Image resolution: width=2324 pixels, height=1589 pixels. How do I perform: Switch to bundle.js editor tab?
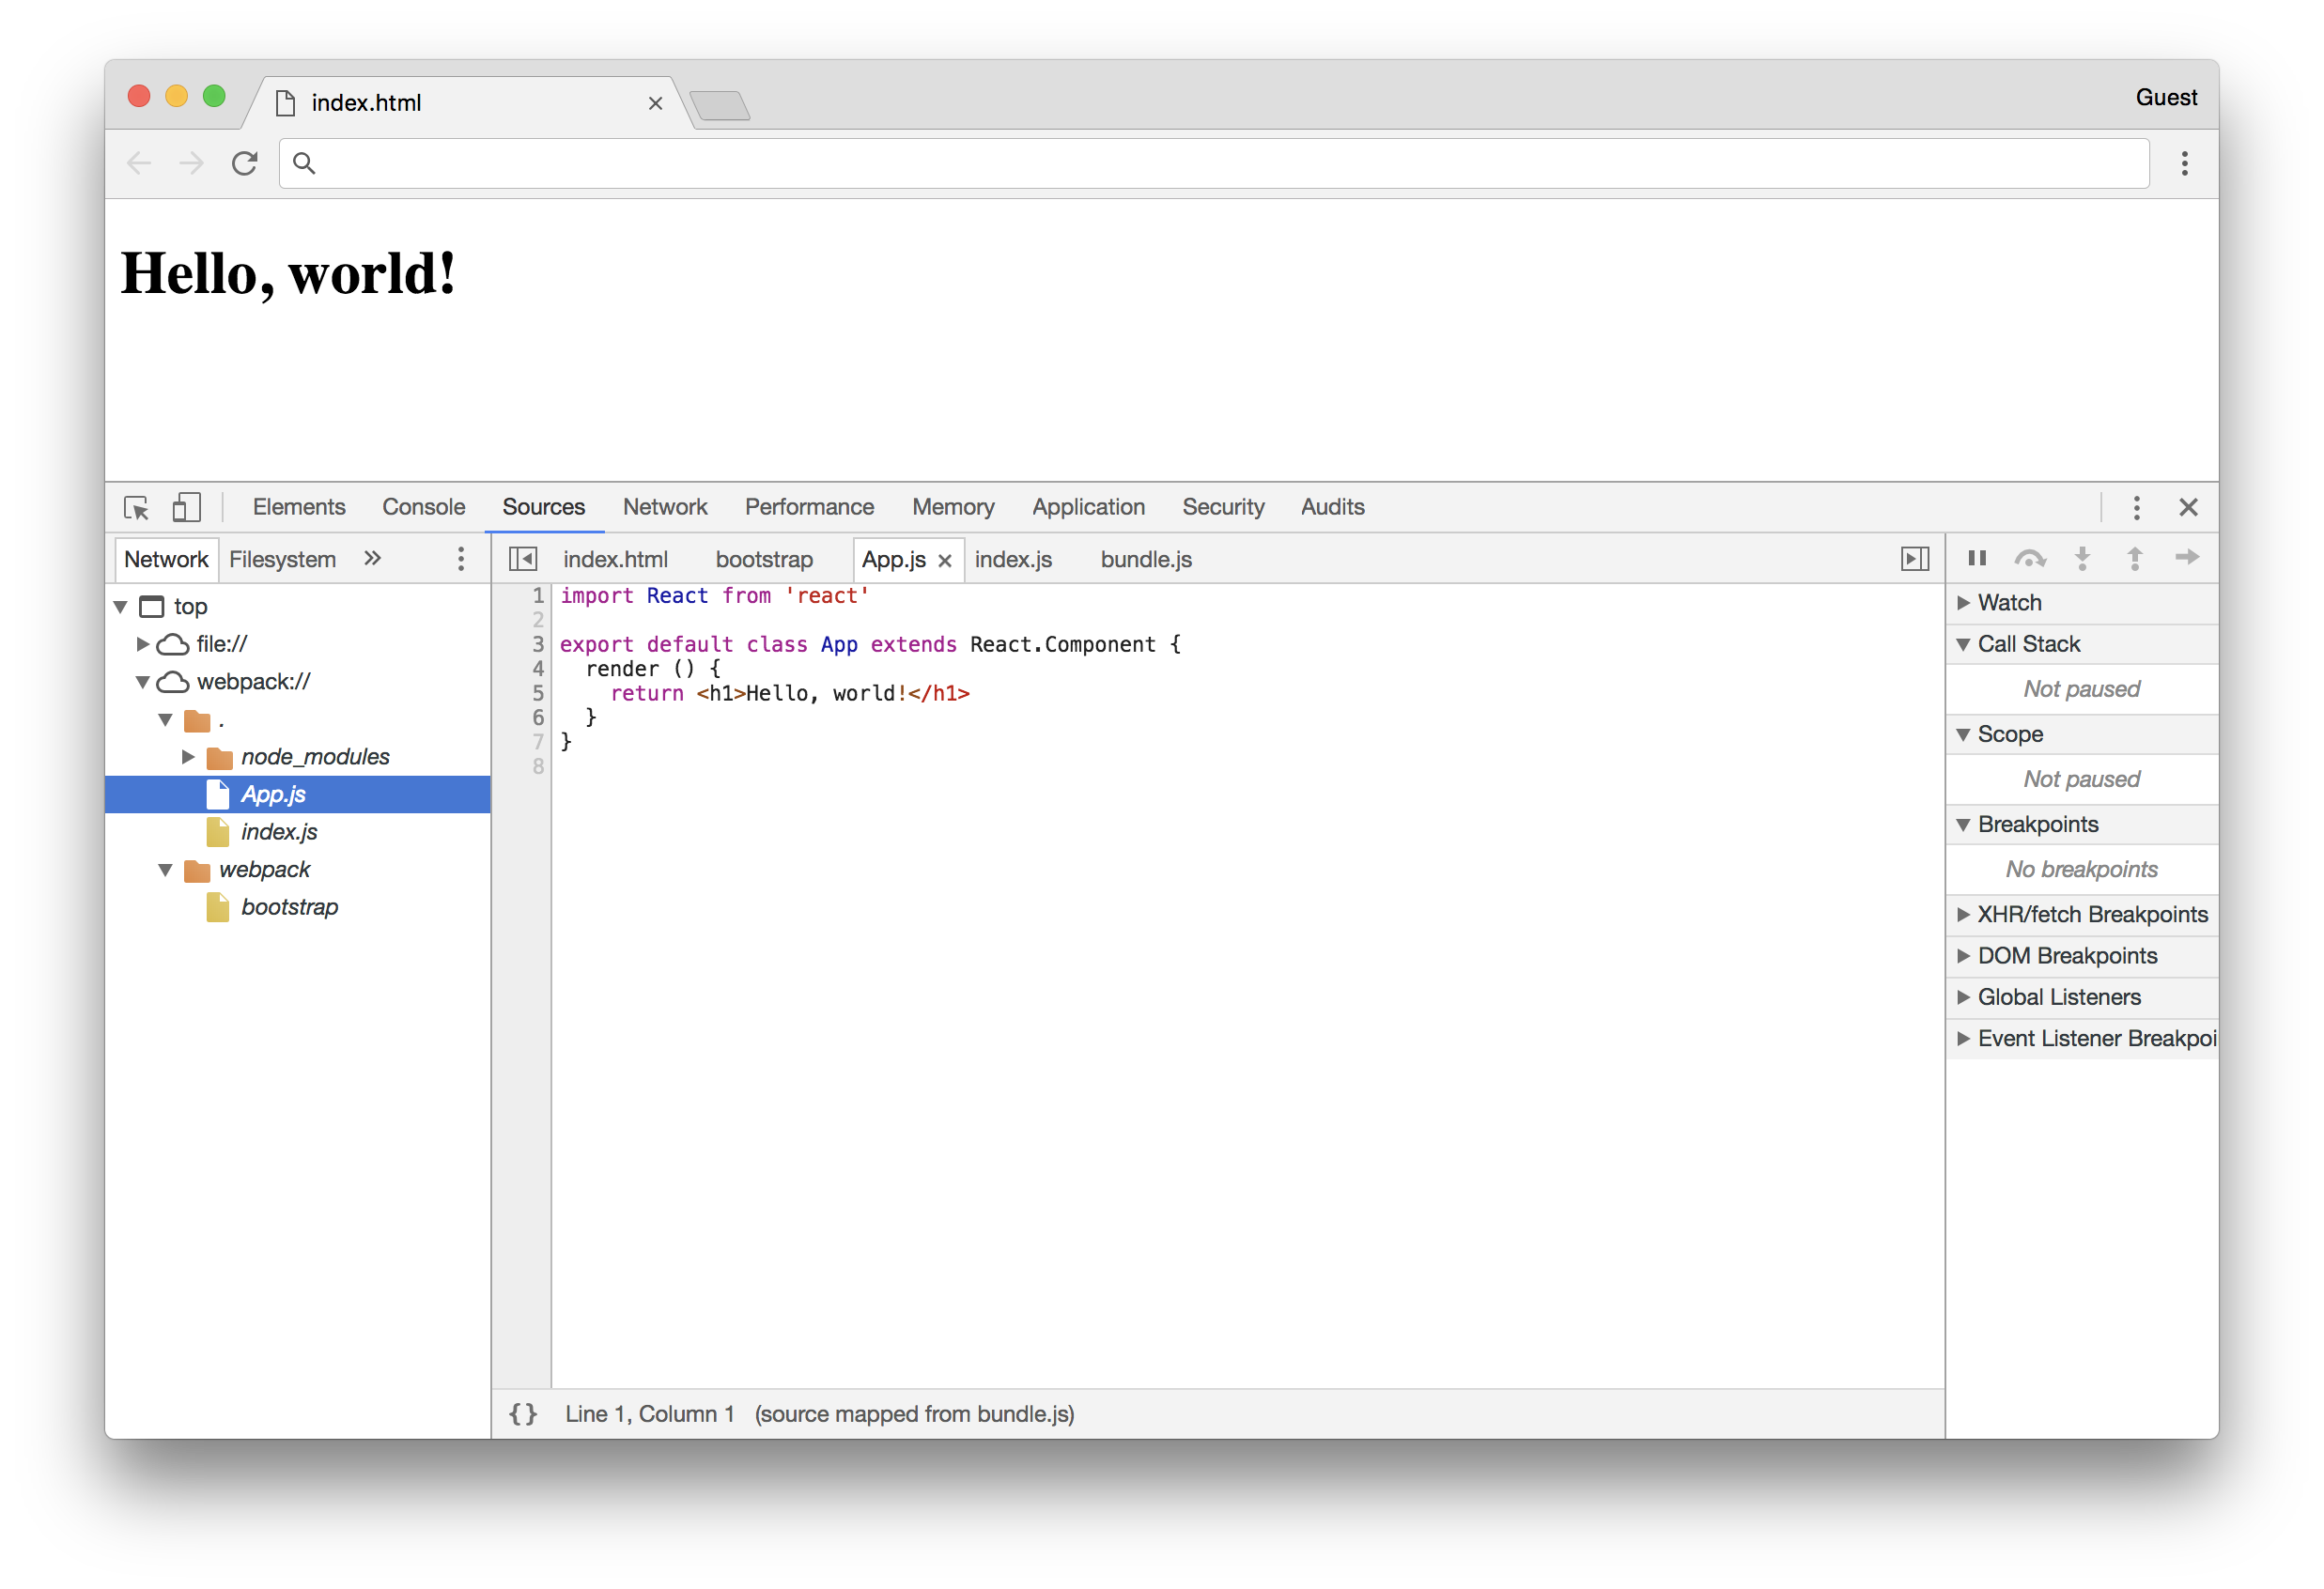click(1146, 559)
